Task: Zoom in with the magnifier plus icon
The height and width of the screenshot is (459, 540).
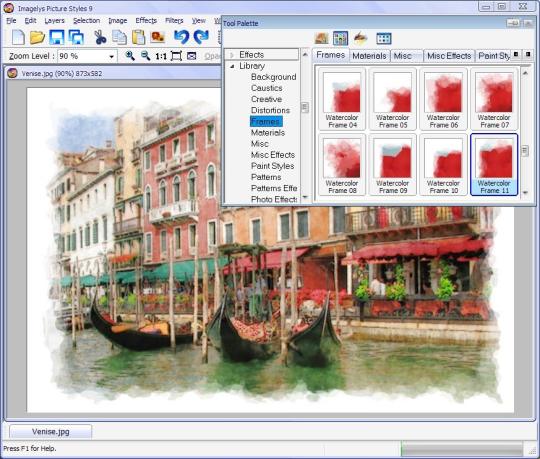Action: (x=130, y=55)
